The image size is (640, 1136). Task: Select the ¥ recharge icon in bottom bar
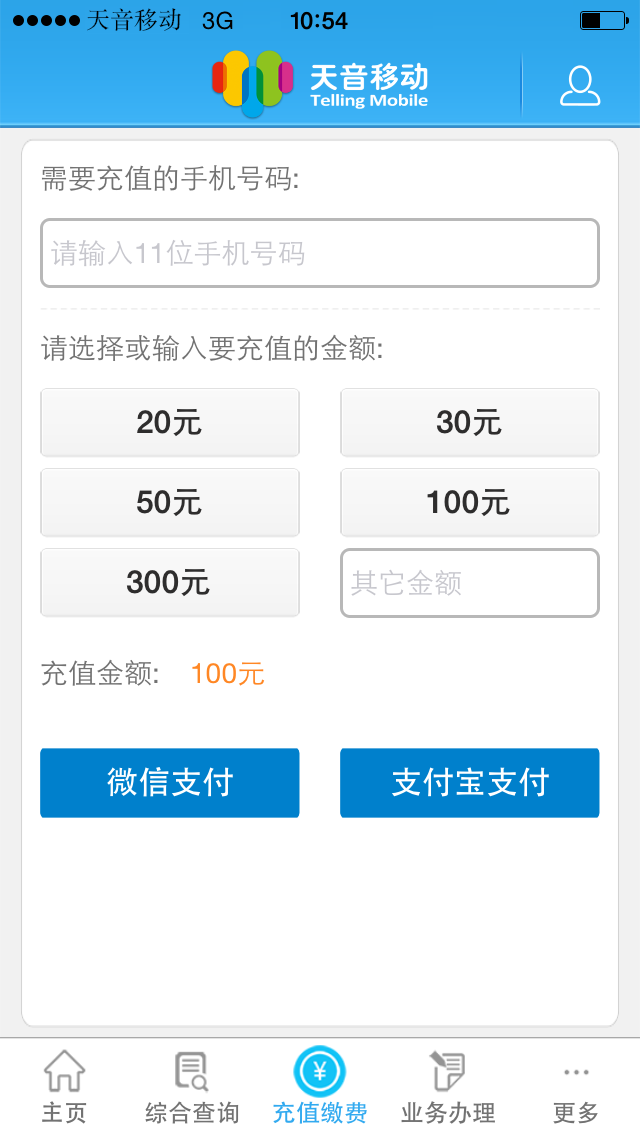(x=319, y=1069)
